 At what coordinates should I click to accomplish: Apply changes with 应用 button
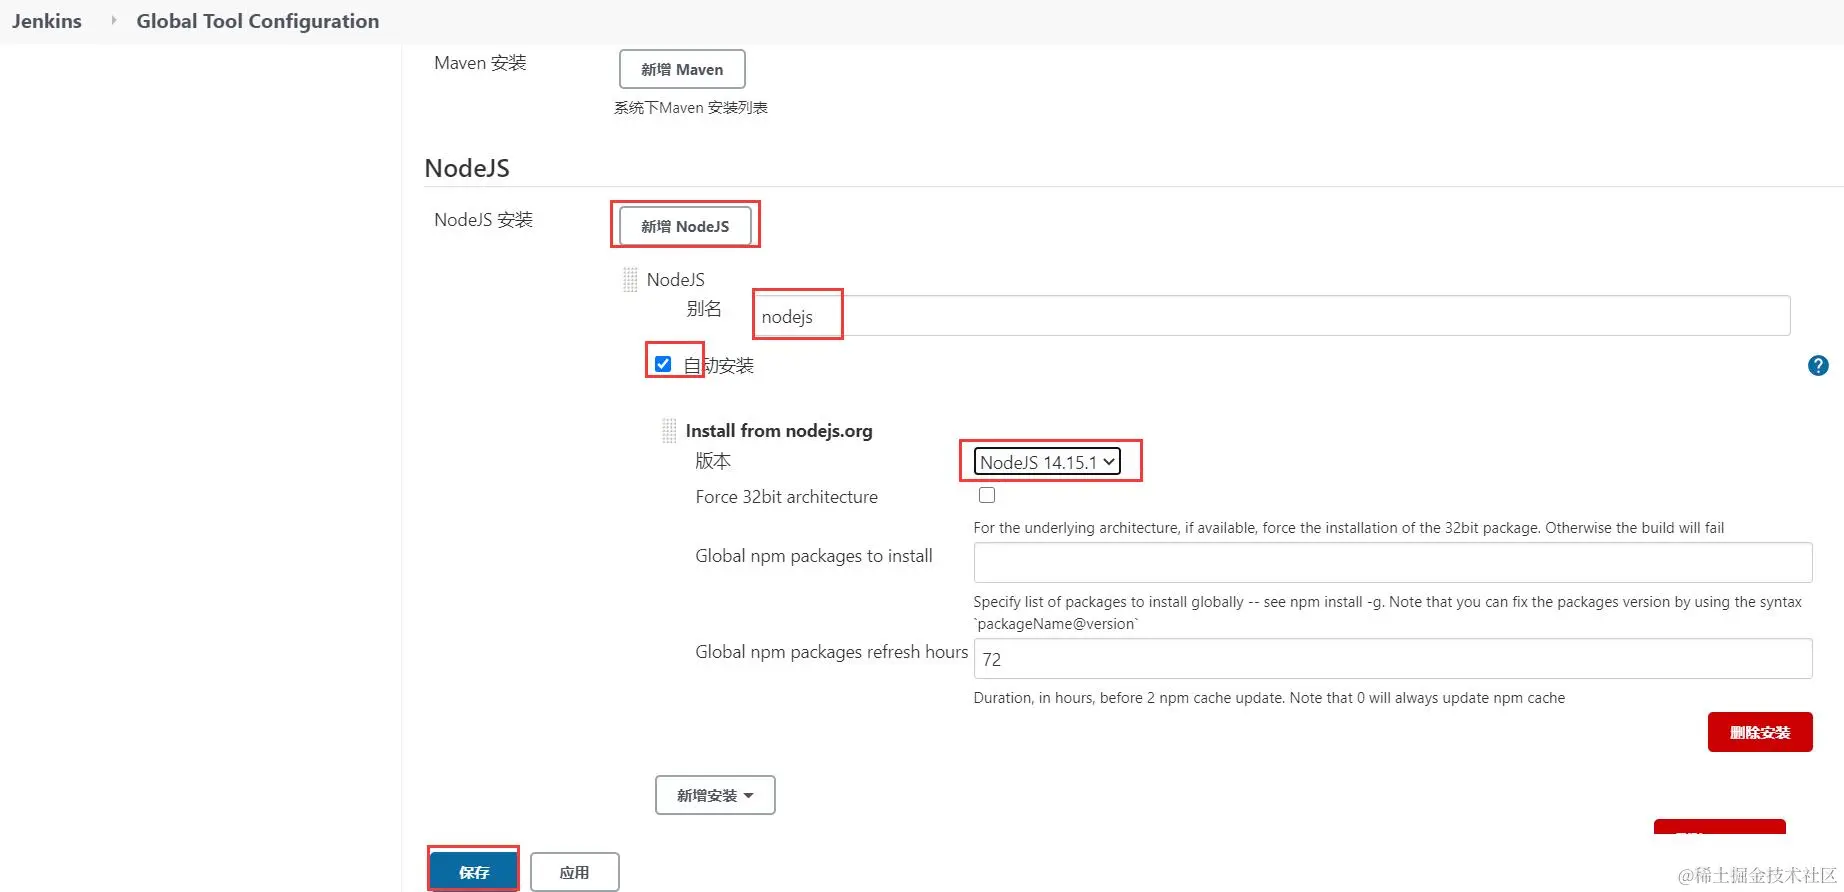574,872
